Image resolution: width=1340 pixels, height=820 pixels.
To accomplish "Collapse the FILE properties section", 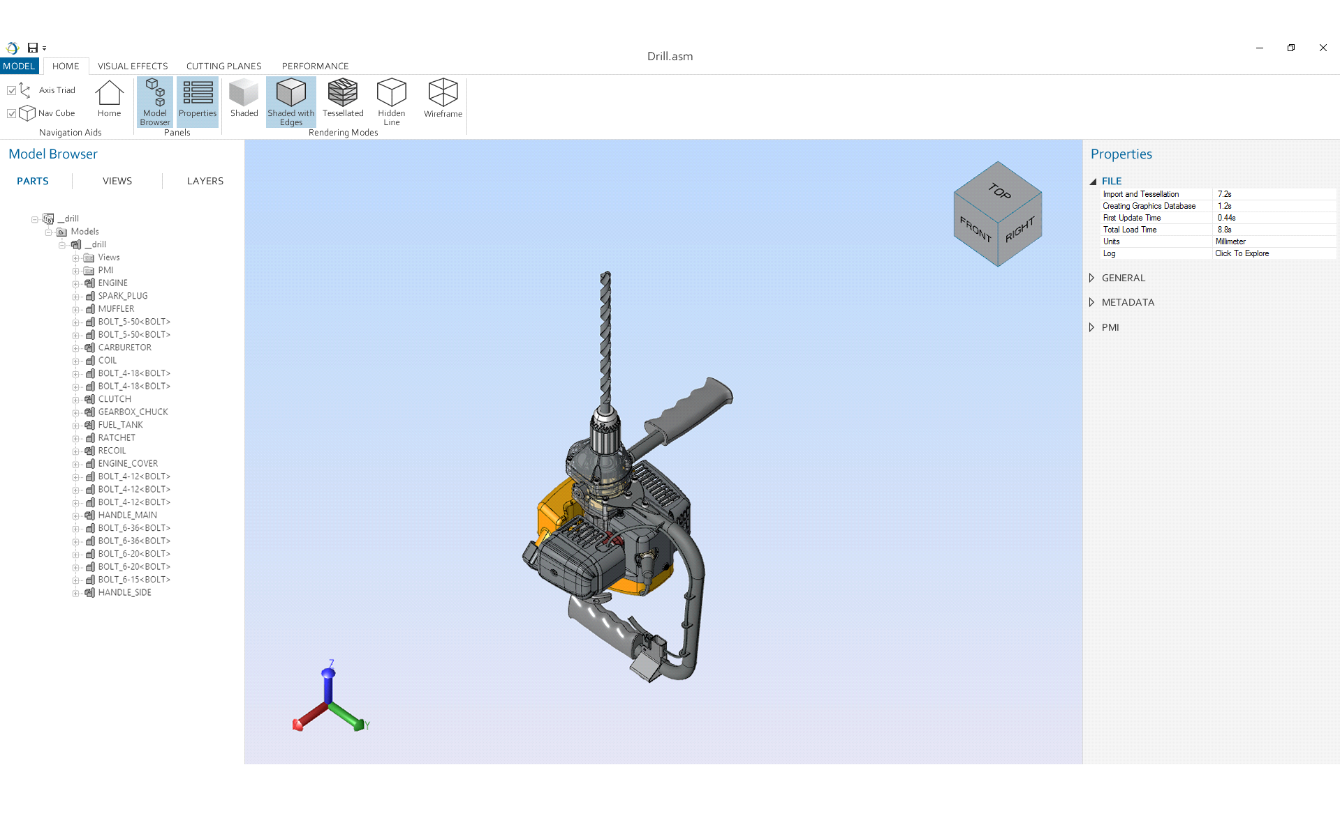I will click(1092, 181).
